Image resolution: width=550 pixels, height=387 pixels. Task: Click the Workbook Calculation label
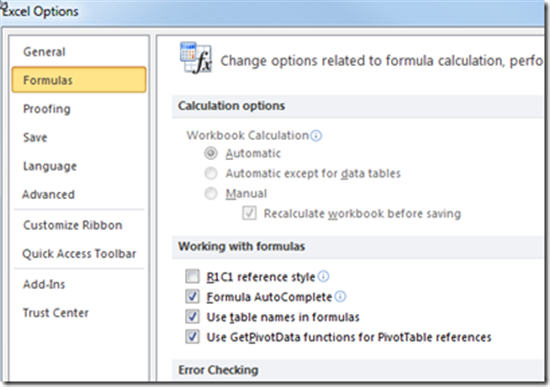click(248, 135)
